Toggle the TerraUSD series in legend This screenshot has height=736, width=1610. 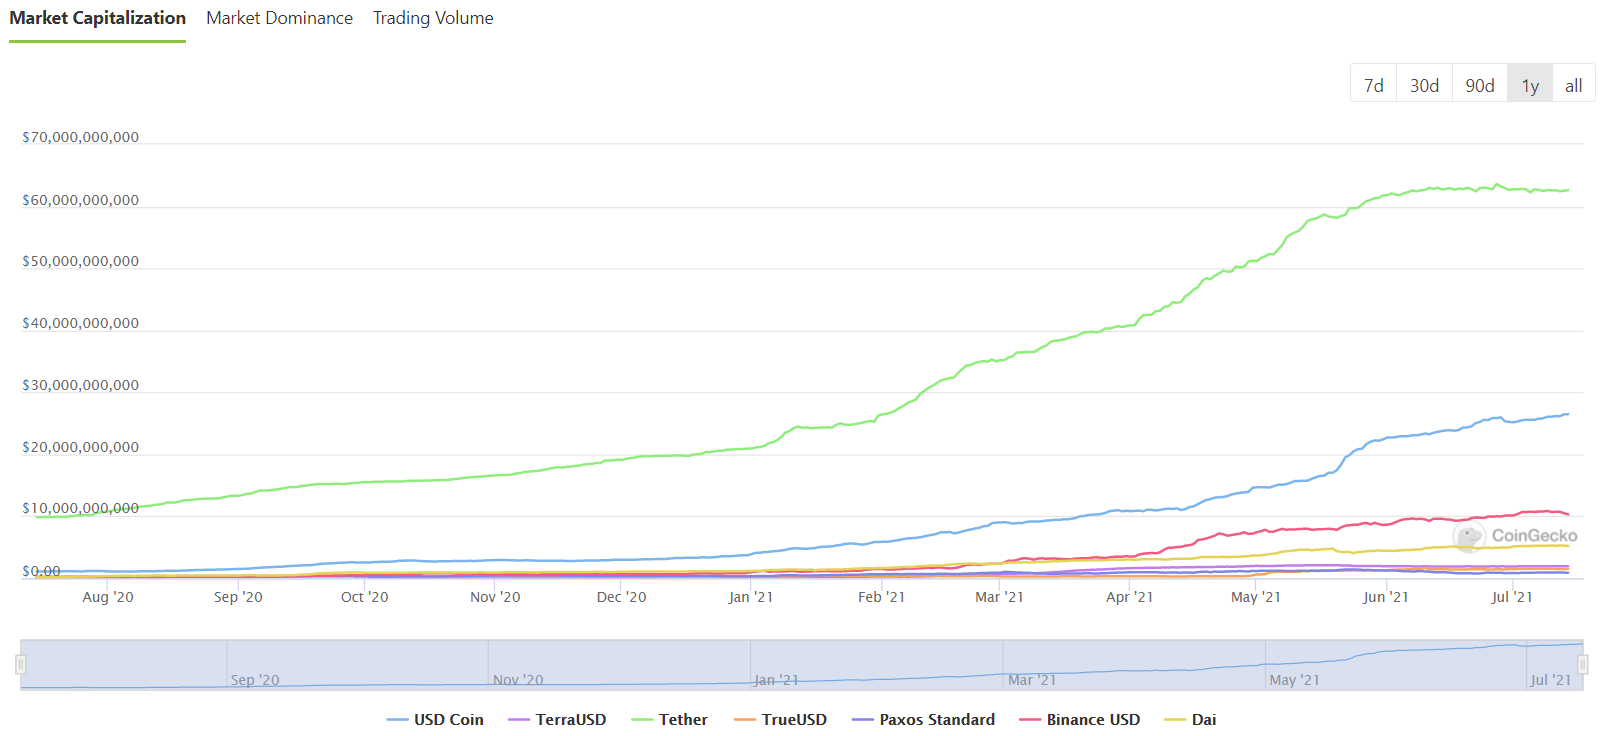(557, 720)
